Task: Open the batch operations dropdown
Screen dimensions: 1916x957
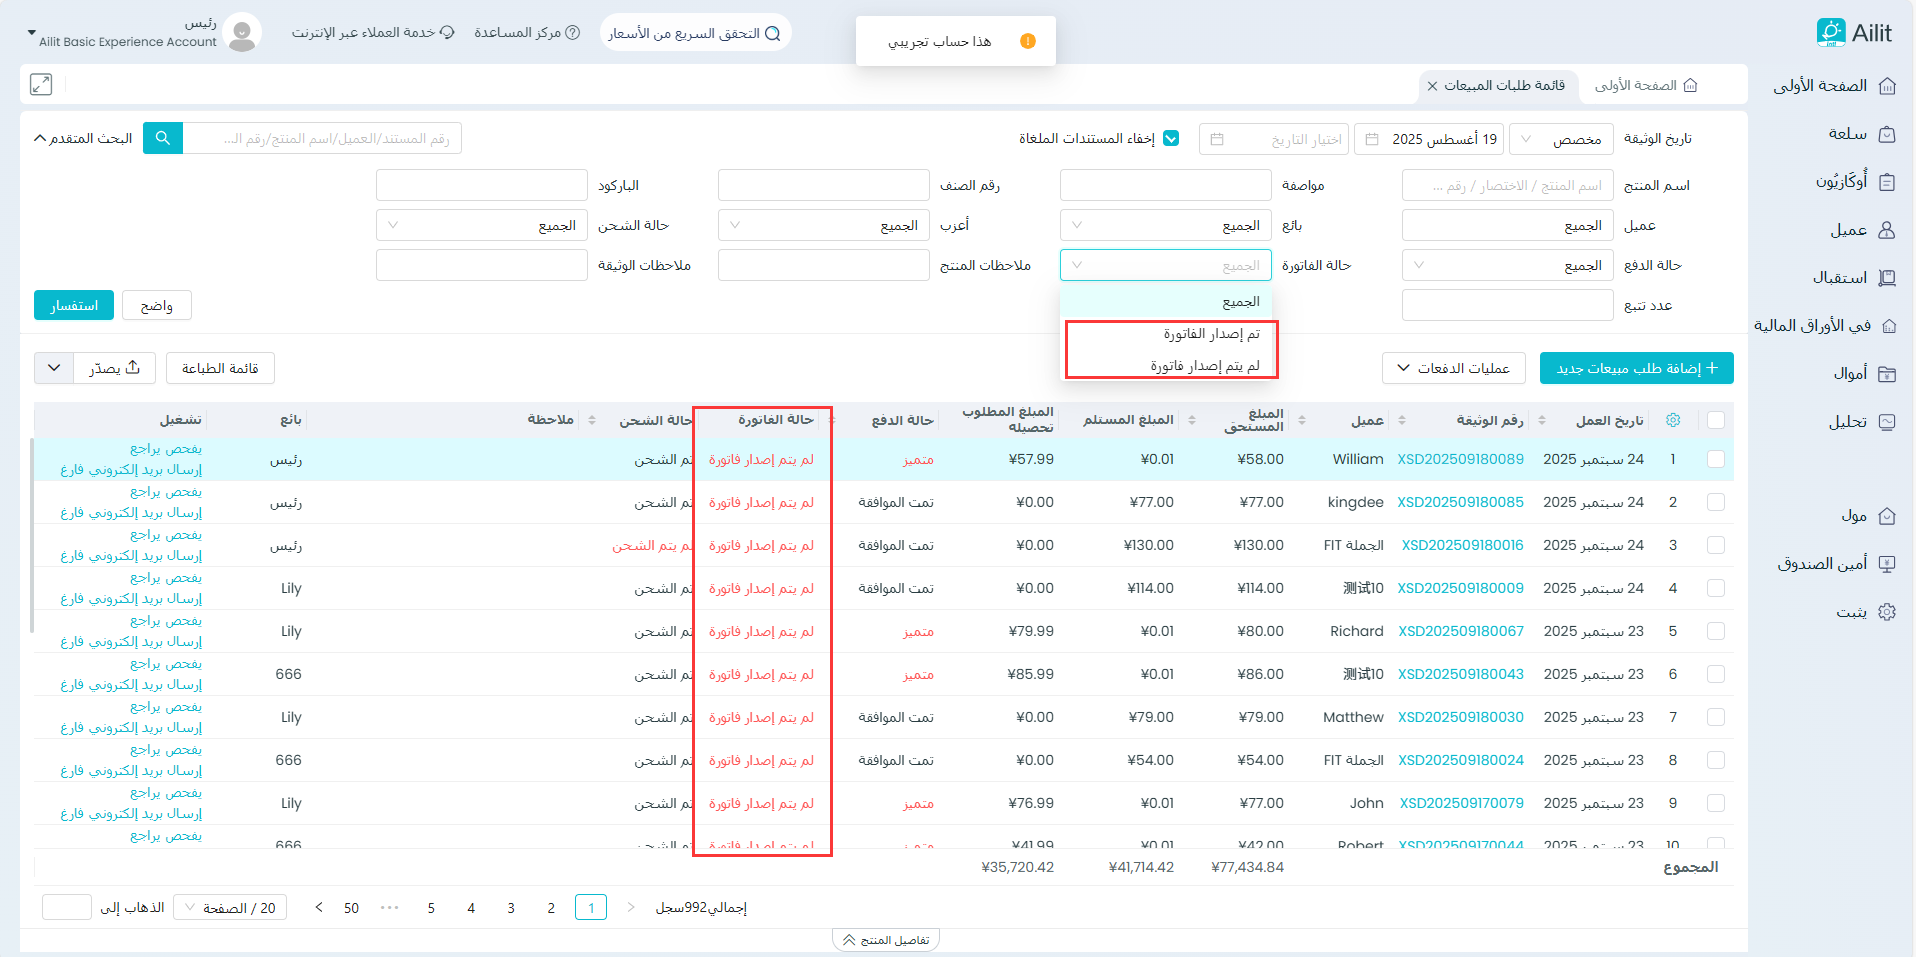Action: (1453, 368)
